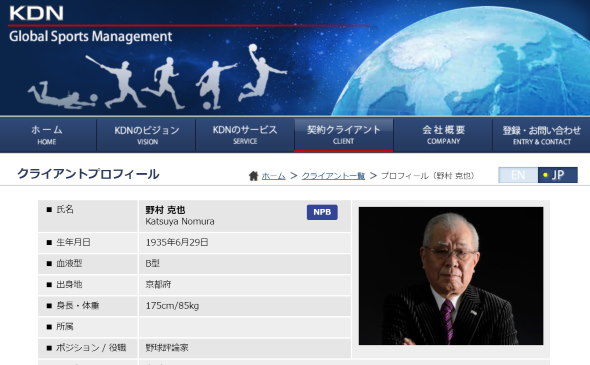
Task: Click the クライアントプロフィール page heading
Action: 88,174
